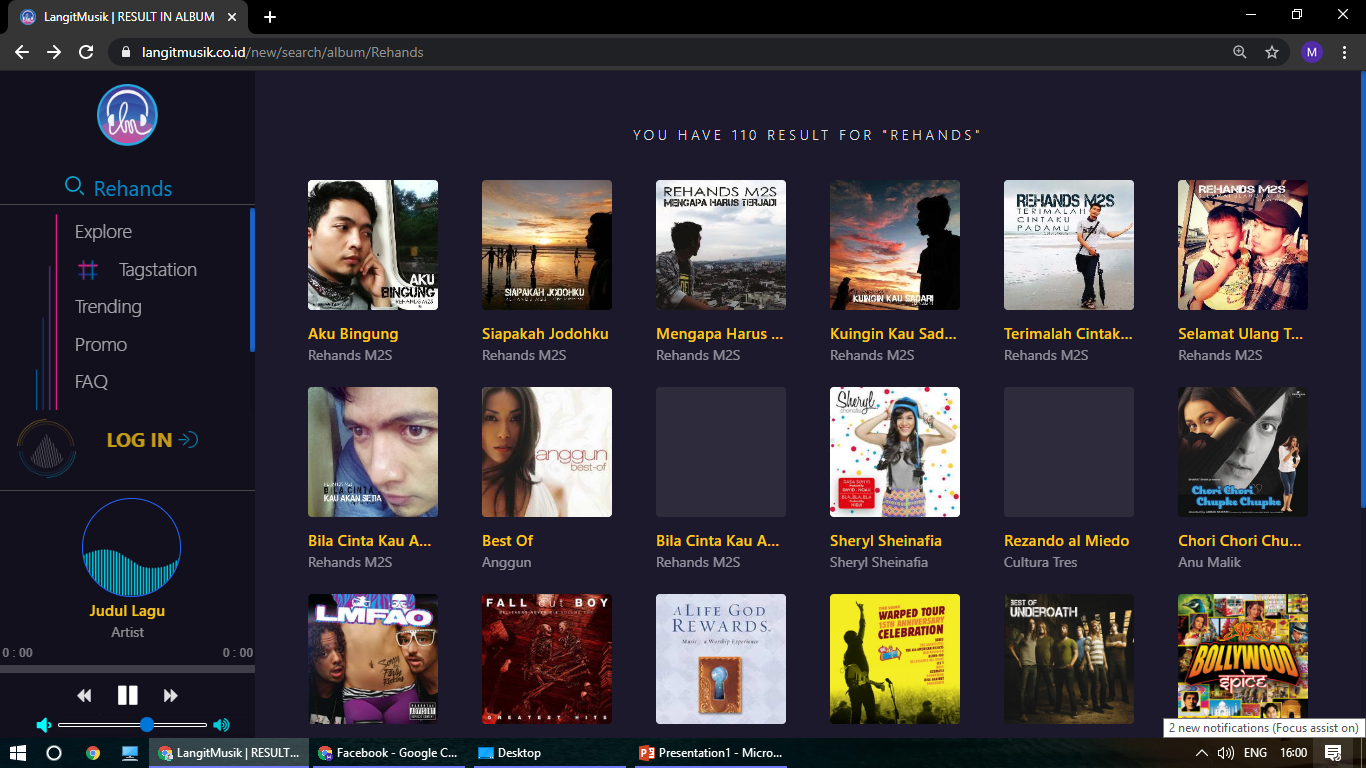The height and width of the screenshot is (768, 1366).
Task: Click the Anu Malik artist name
Action: click(1209, 562)
